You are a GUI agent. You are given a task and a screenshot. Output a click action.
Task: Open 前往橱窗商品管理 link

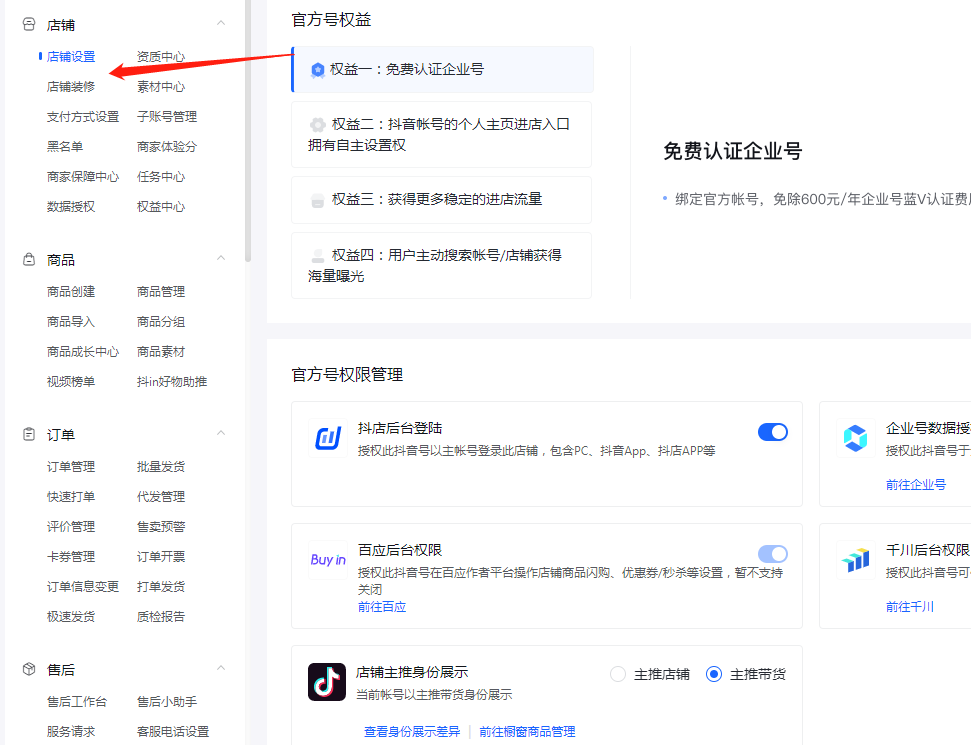527,731
